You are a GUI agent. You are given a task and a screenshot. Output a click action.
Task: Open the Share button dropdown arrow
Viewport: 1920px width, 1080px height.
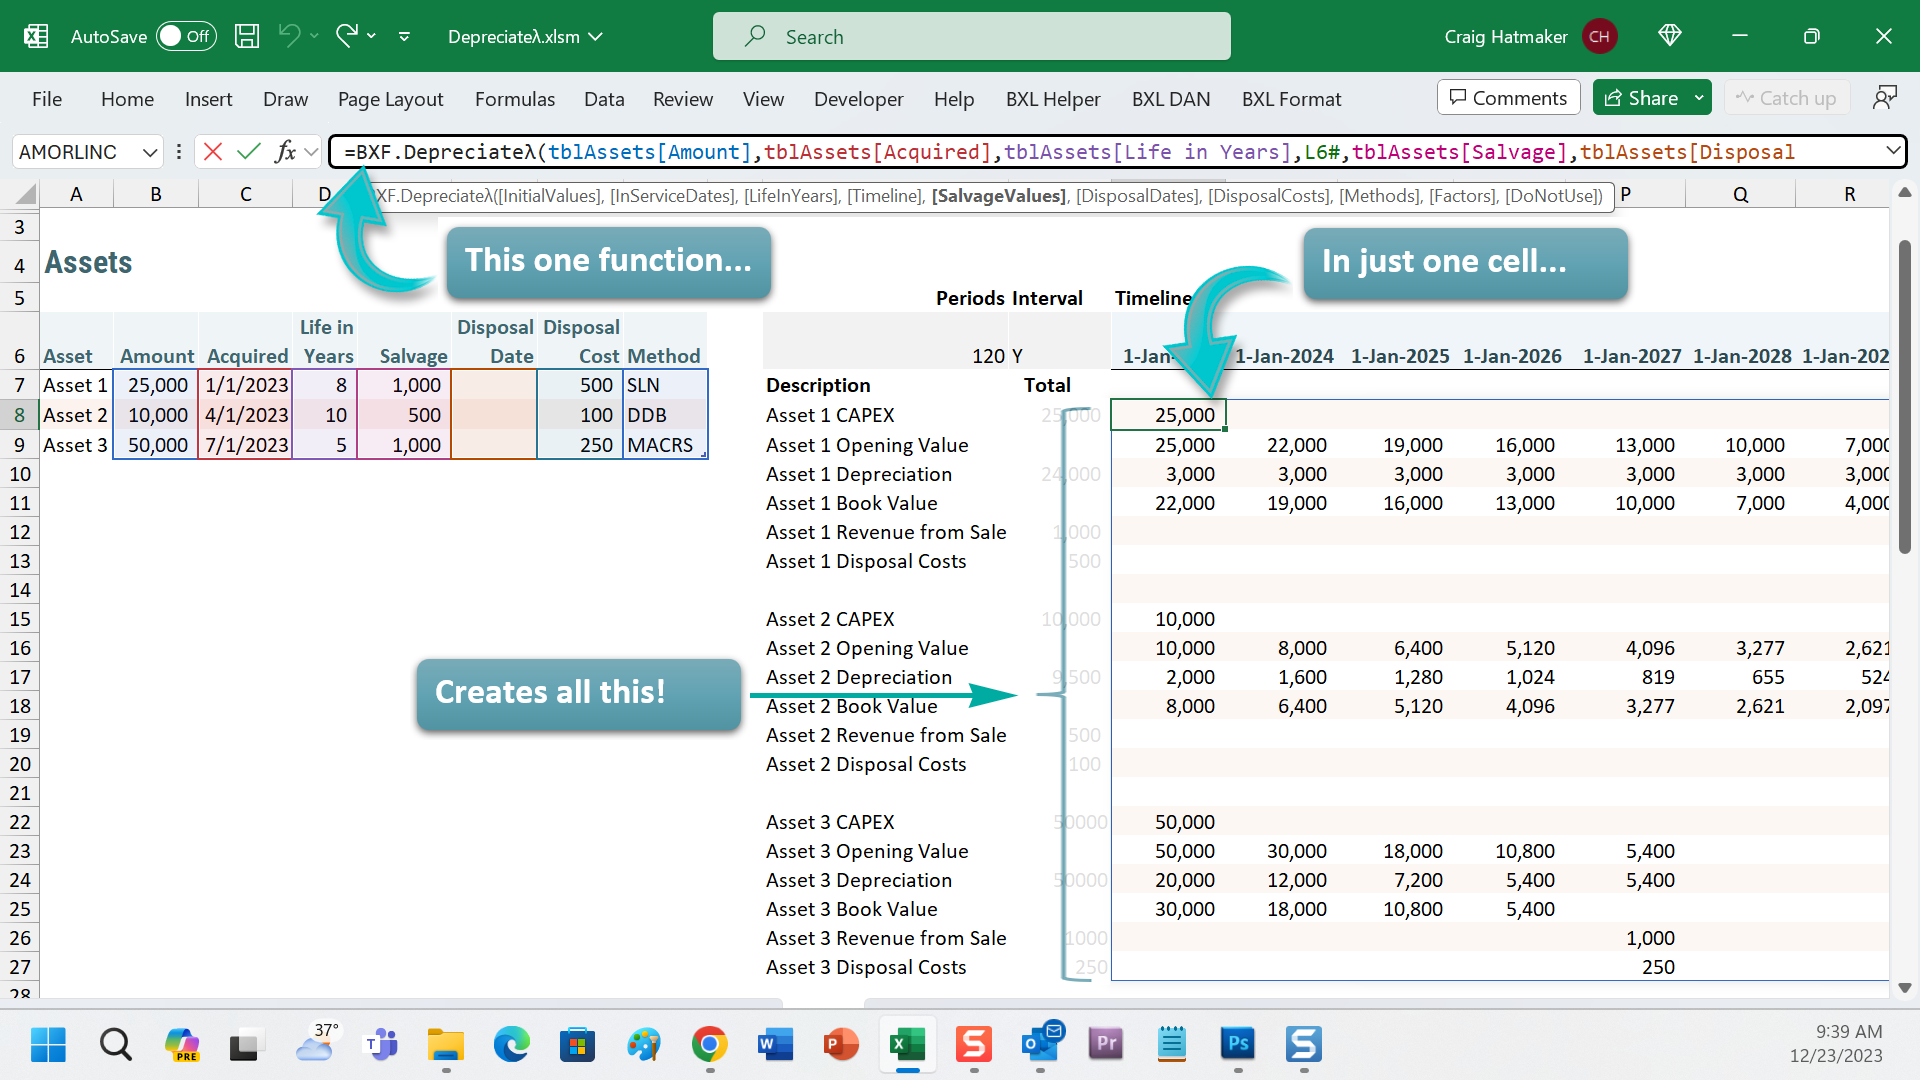(x=1699, y=98)
